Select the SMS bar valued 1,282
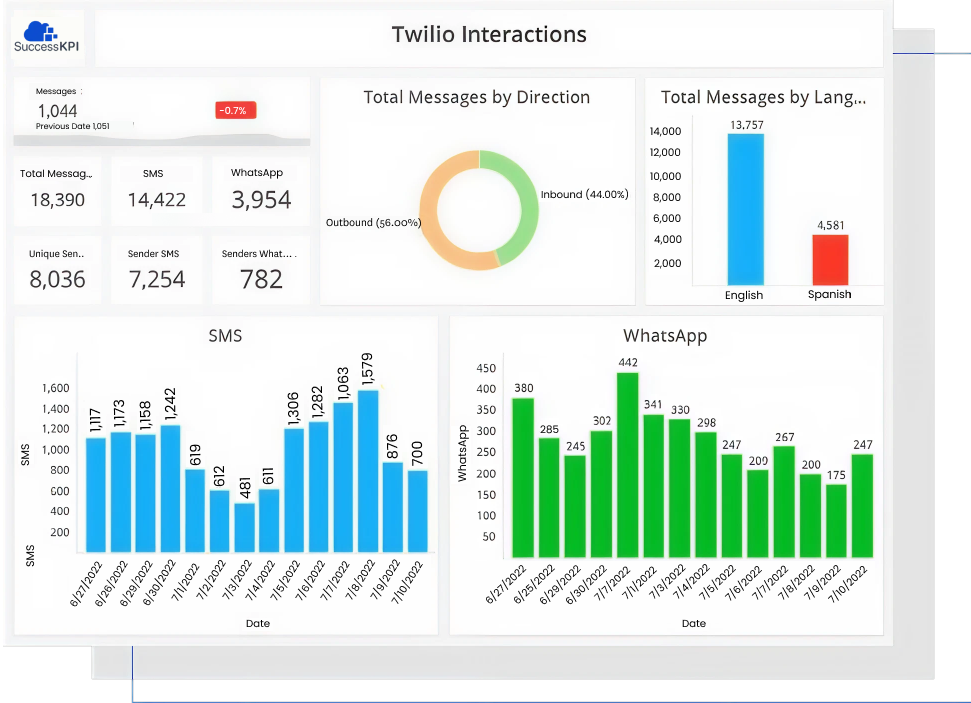 (319, 487)
